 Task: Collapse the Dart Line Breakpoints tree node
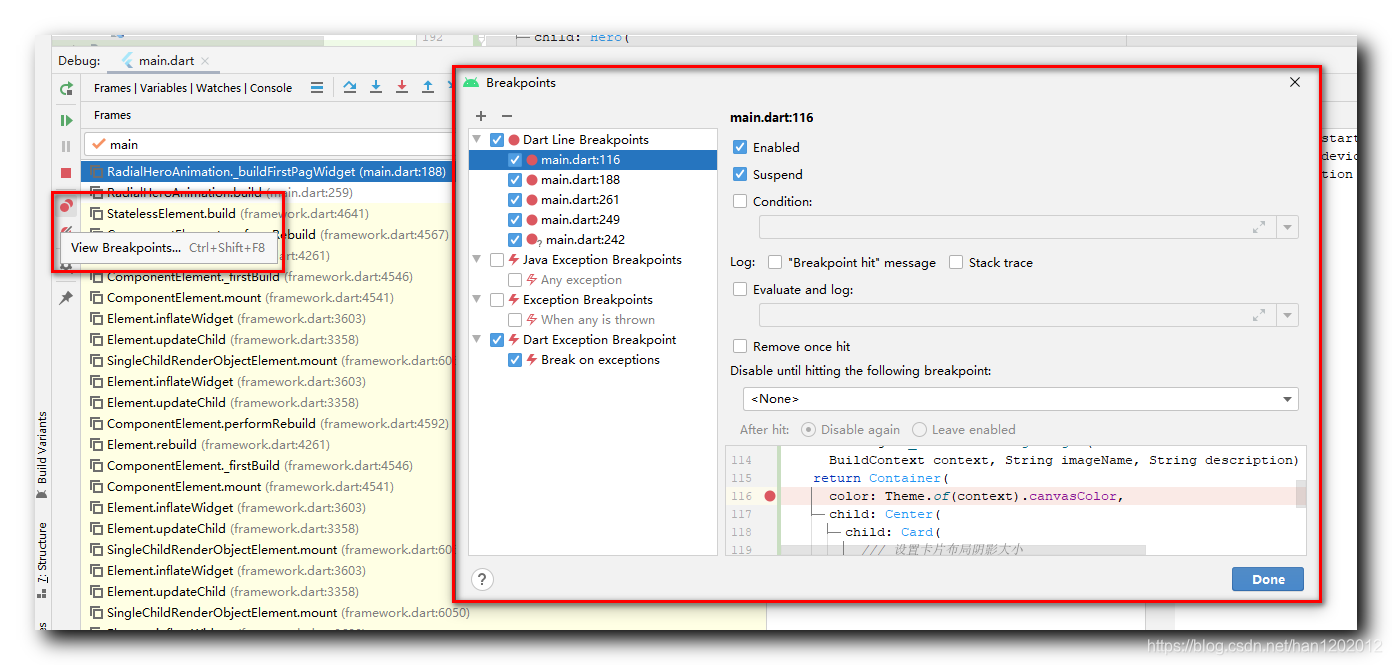tap(478, 140)
